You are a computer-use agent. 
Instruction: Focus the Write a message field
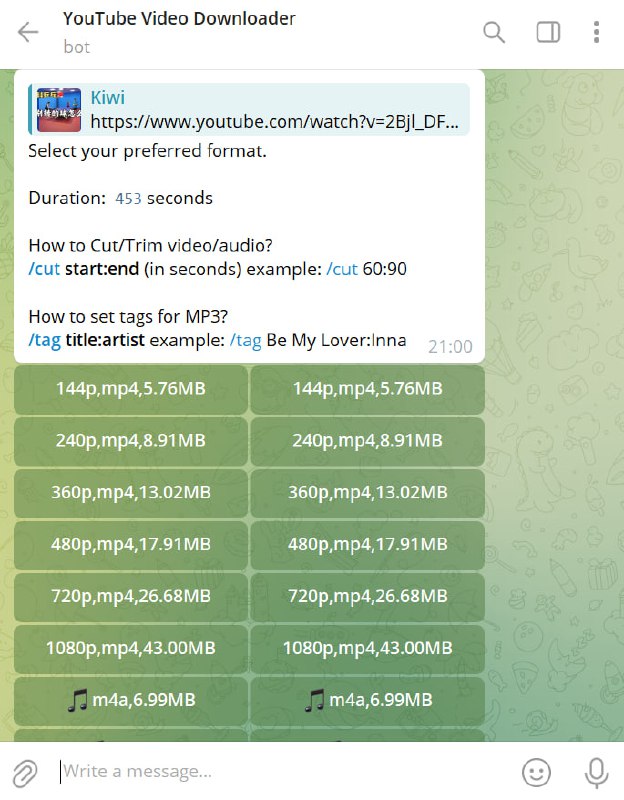coord(280,771)
